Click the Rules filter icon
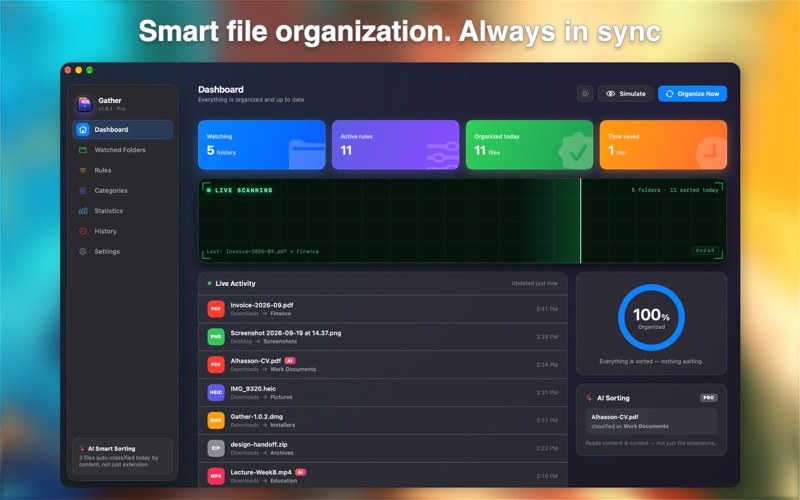This screenshot has height=500, width=800. tap(83, 170)
